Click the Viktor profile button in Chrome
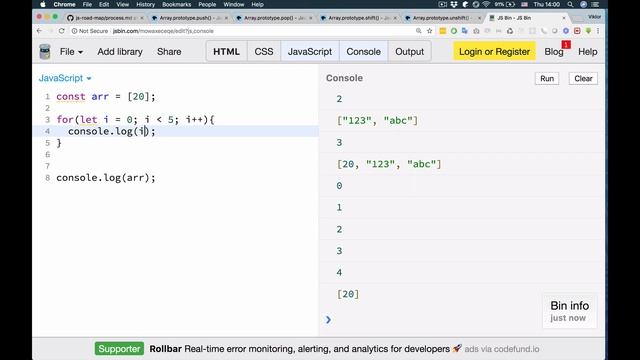 coord(594,17)
